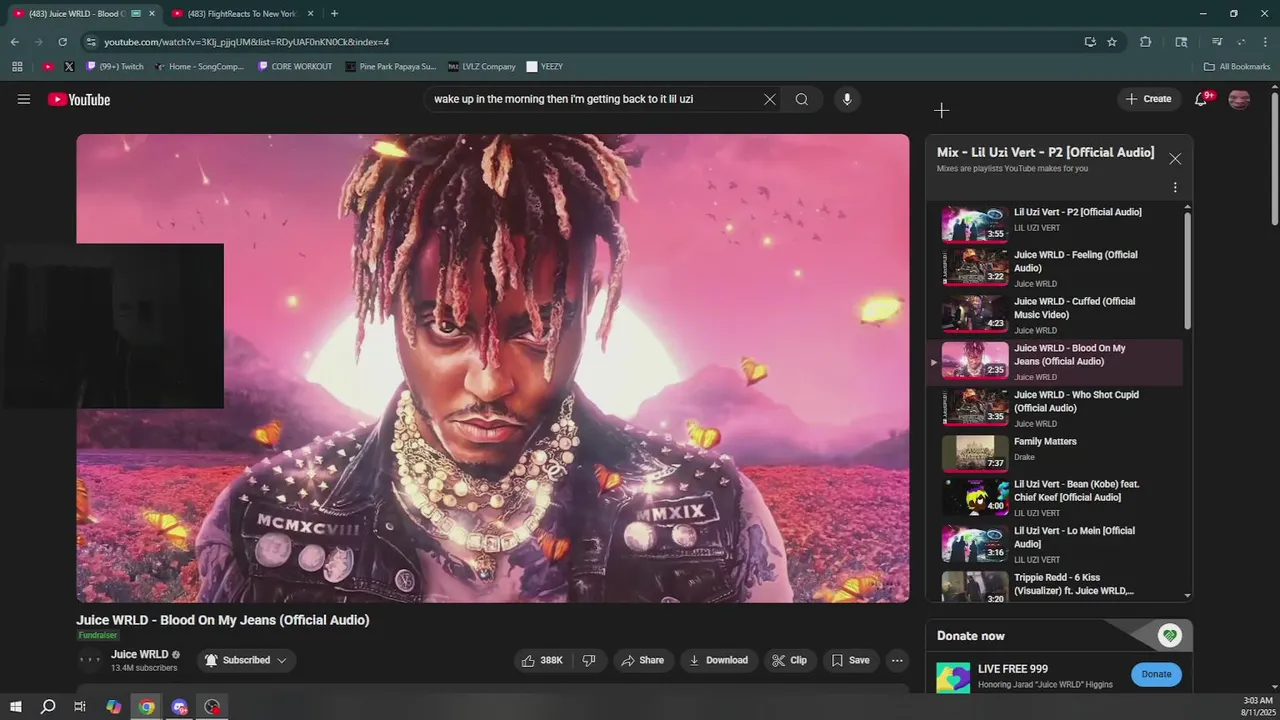
Task: Open media control icon in Chrome toolbar
Action: (x=1217, y=42)
